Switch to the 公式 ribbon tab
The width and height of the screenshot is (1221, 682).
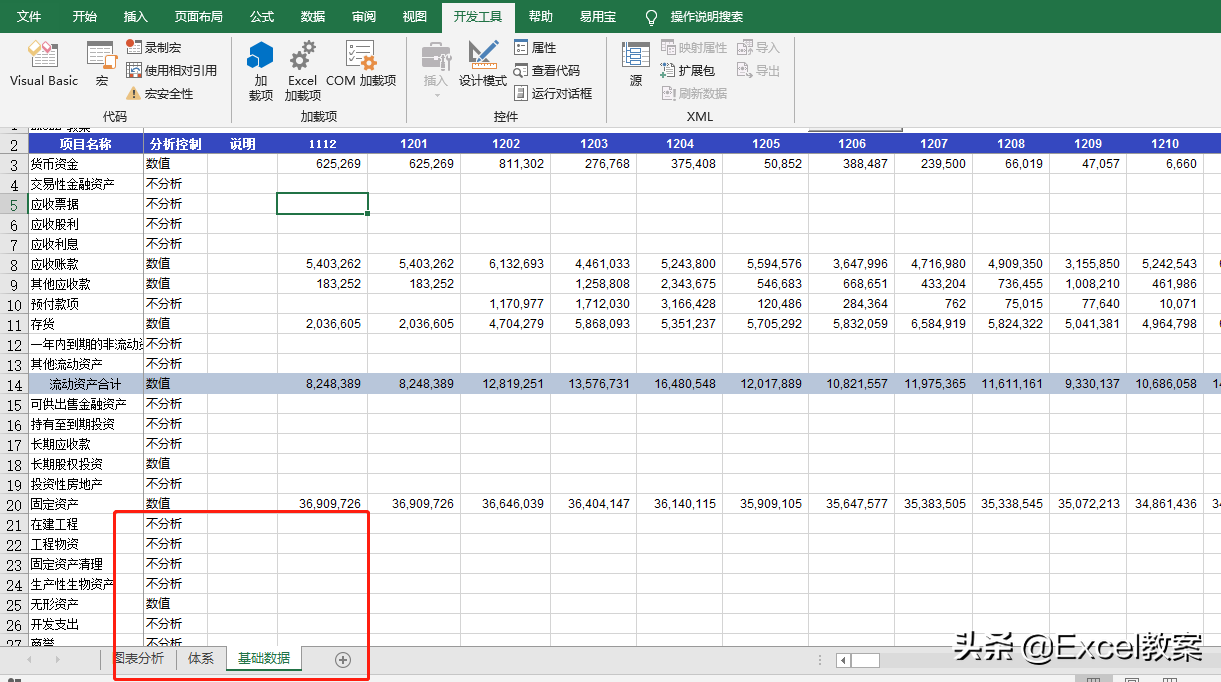[x=262, y=17]
